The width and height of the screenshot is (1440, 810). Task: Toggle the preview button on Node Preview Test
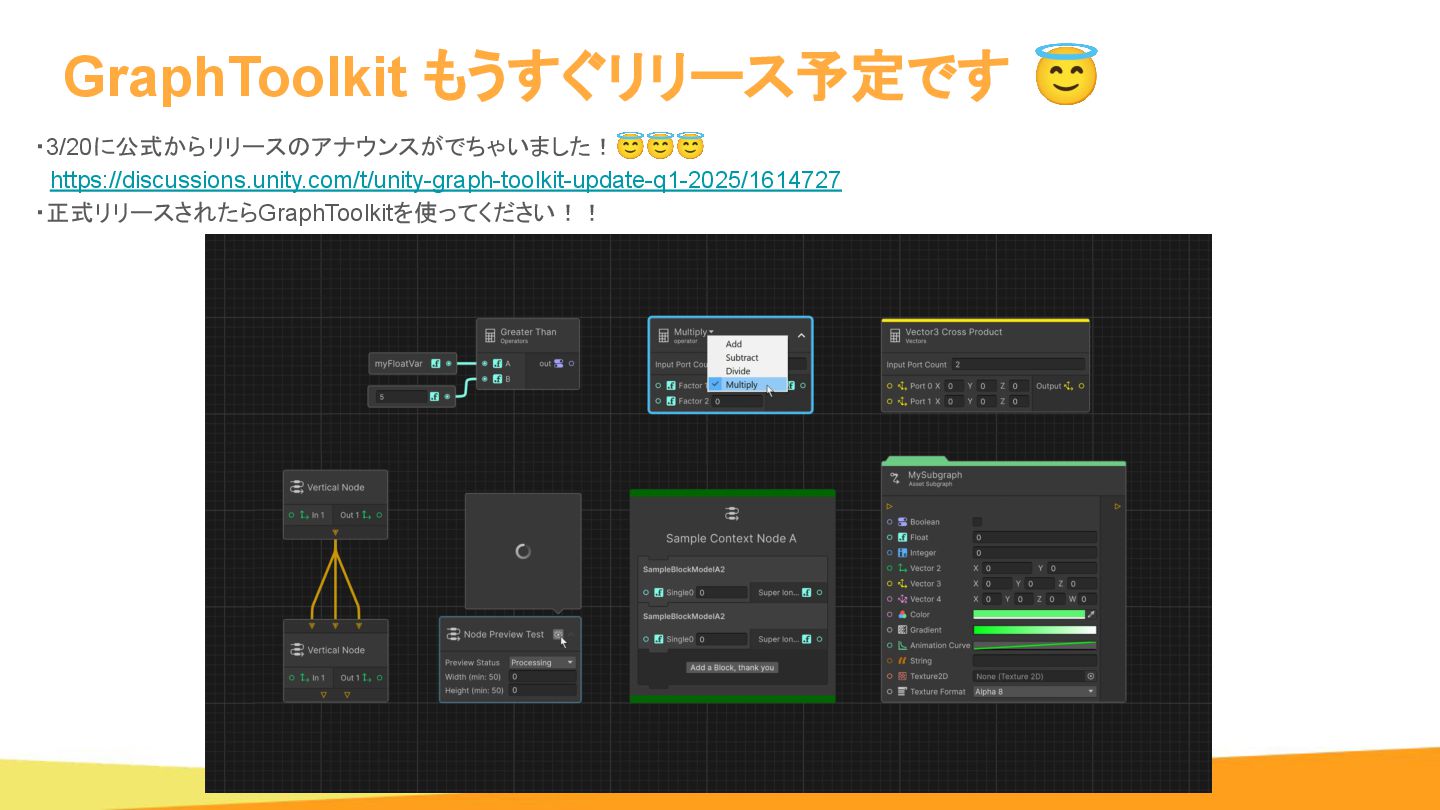click(x=558, y=634)
